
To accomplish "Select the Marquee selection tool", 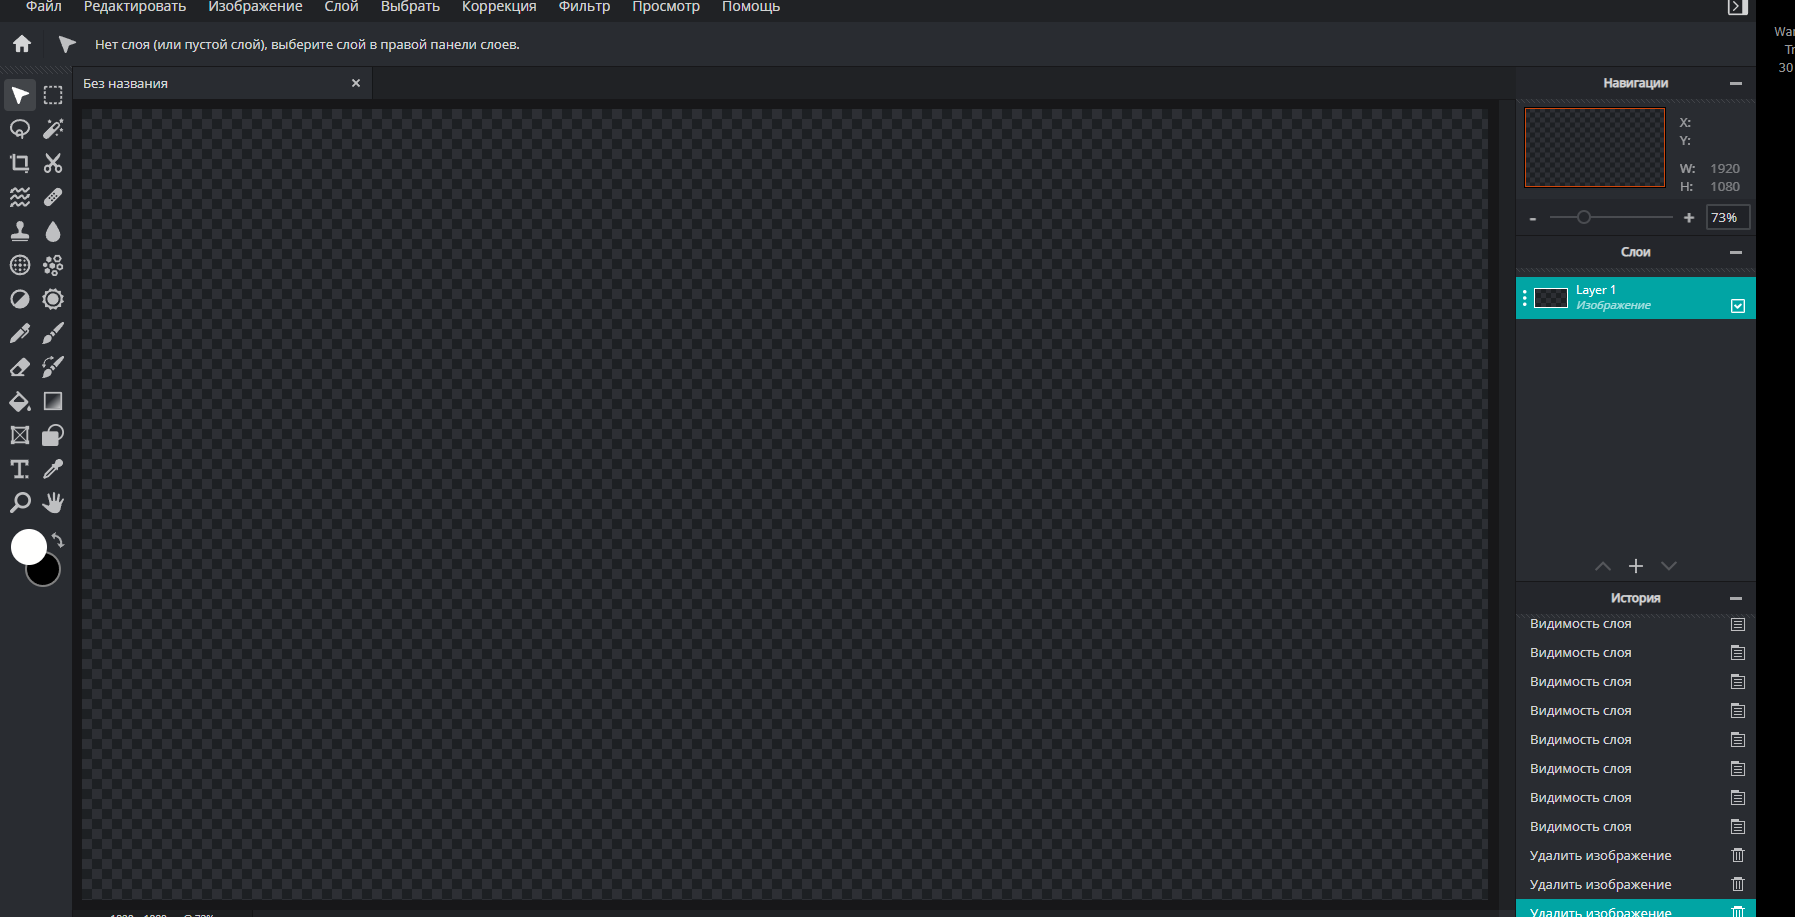I will [53, 95].
